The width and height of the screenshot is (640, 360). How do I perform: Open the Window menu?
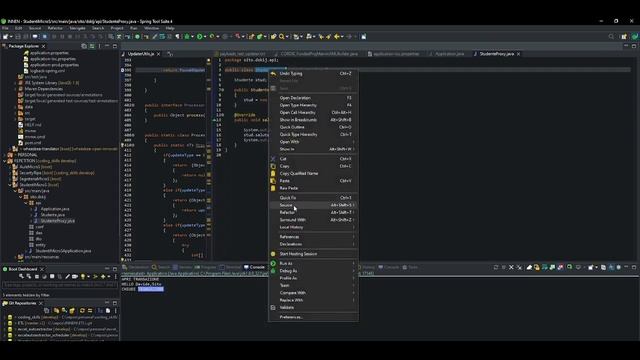click(x=151, y=28)
